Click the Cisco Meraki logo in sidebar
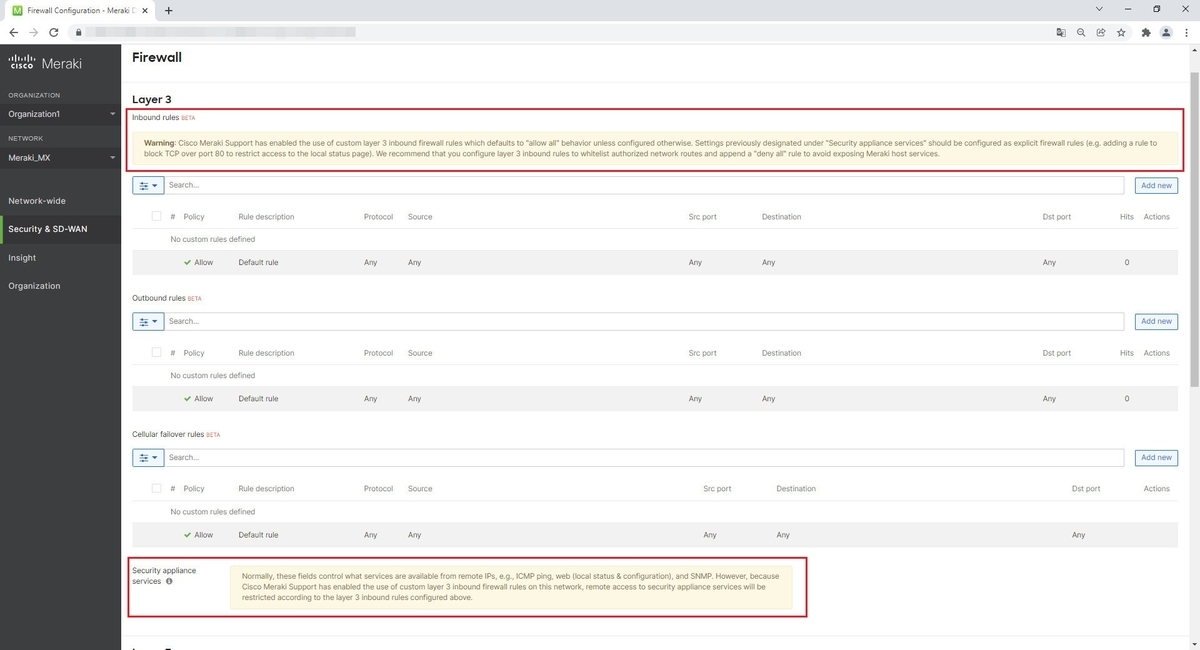This screenshot has width=1200, height=650. (x=45, y=62)
